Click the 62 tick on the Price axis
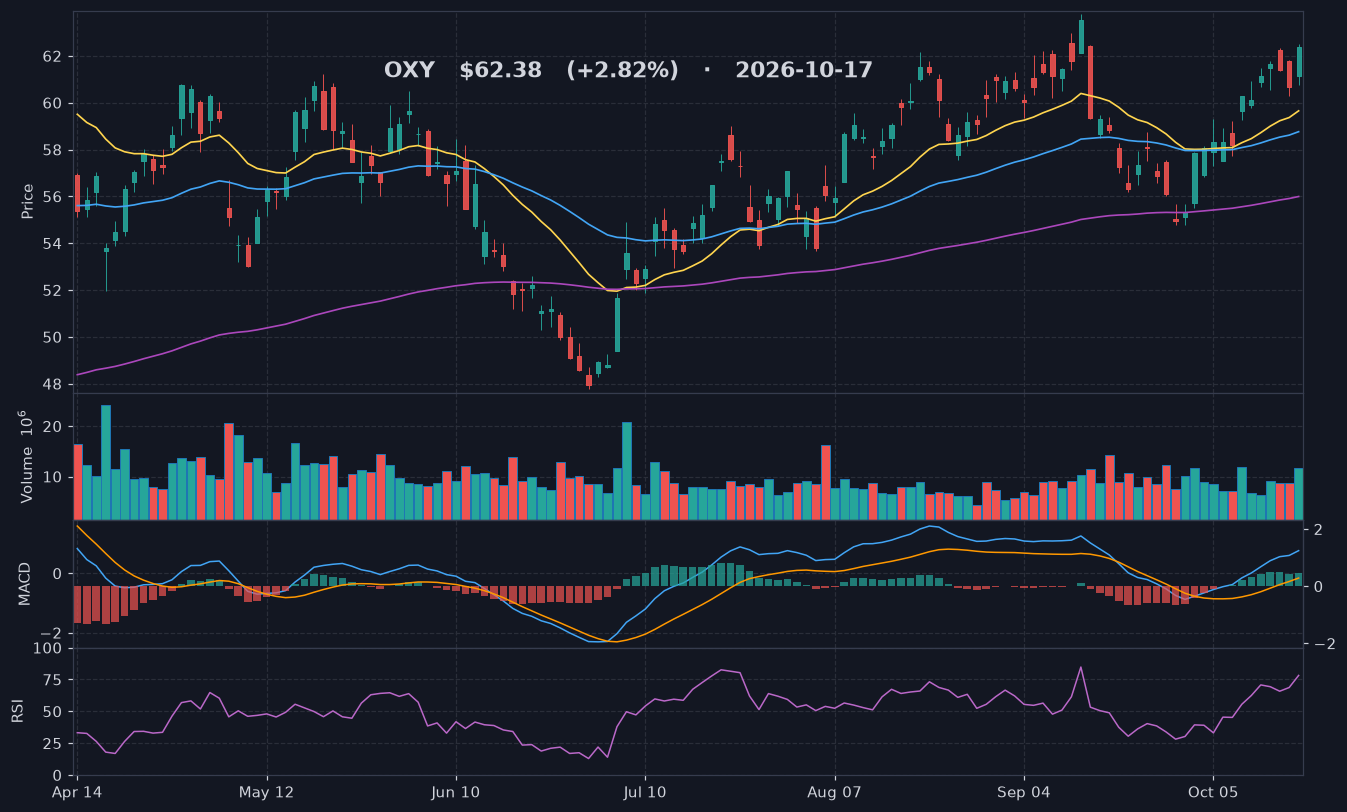Viewport: 1347px width, 812px height. (53, 56)
